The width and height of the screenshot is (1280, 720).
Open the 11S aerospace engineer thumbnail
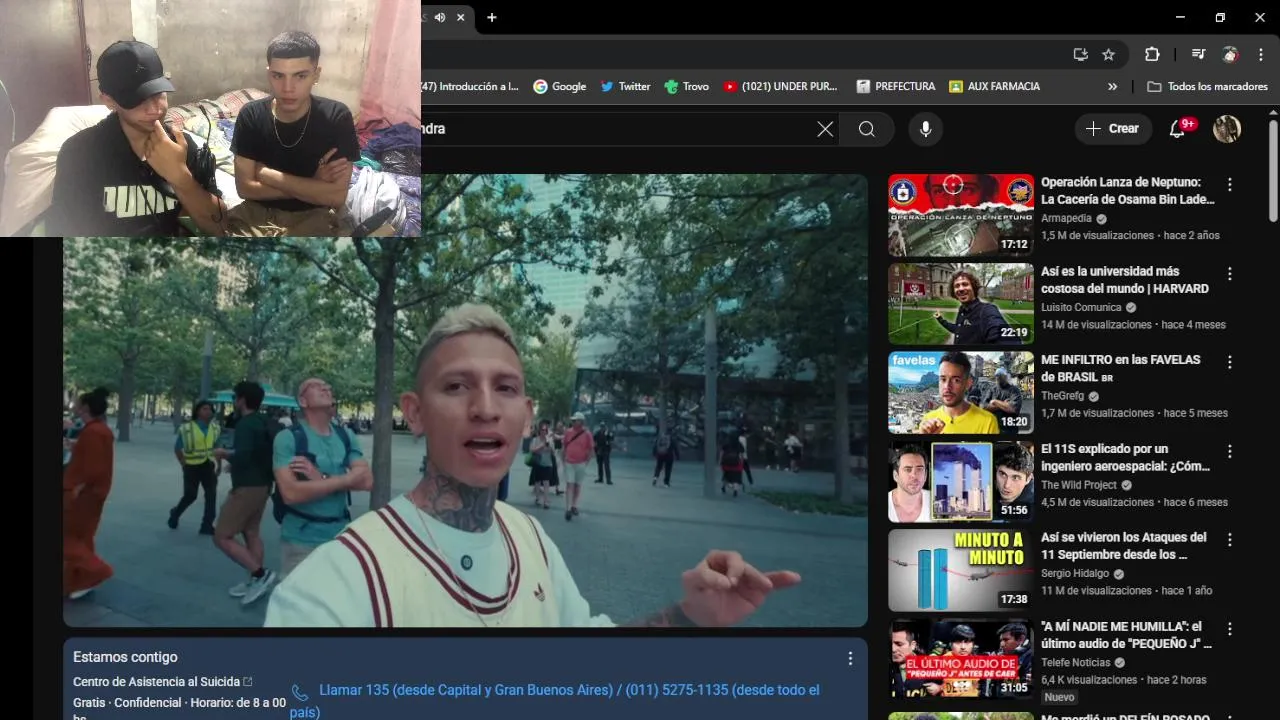click(x=961, y=481)
